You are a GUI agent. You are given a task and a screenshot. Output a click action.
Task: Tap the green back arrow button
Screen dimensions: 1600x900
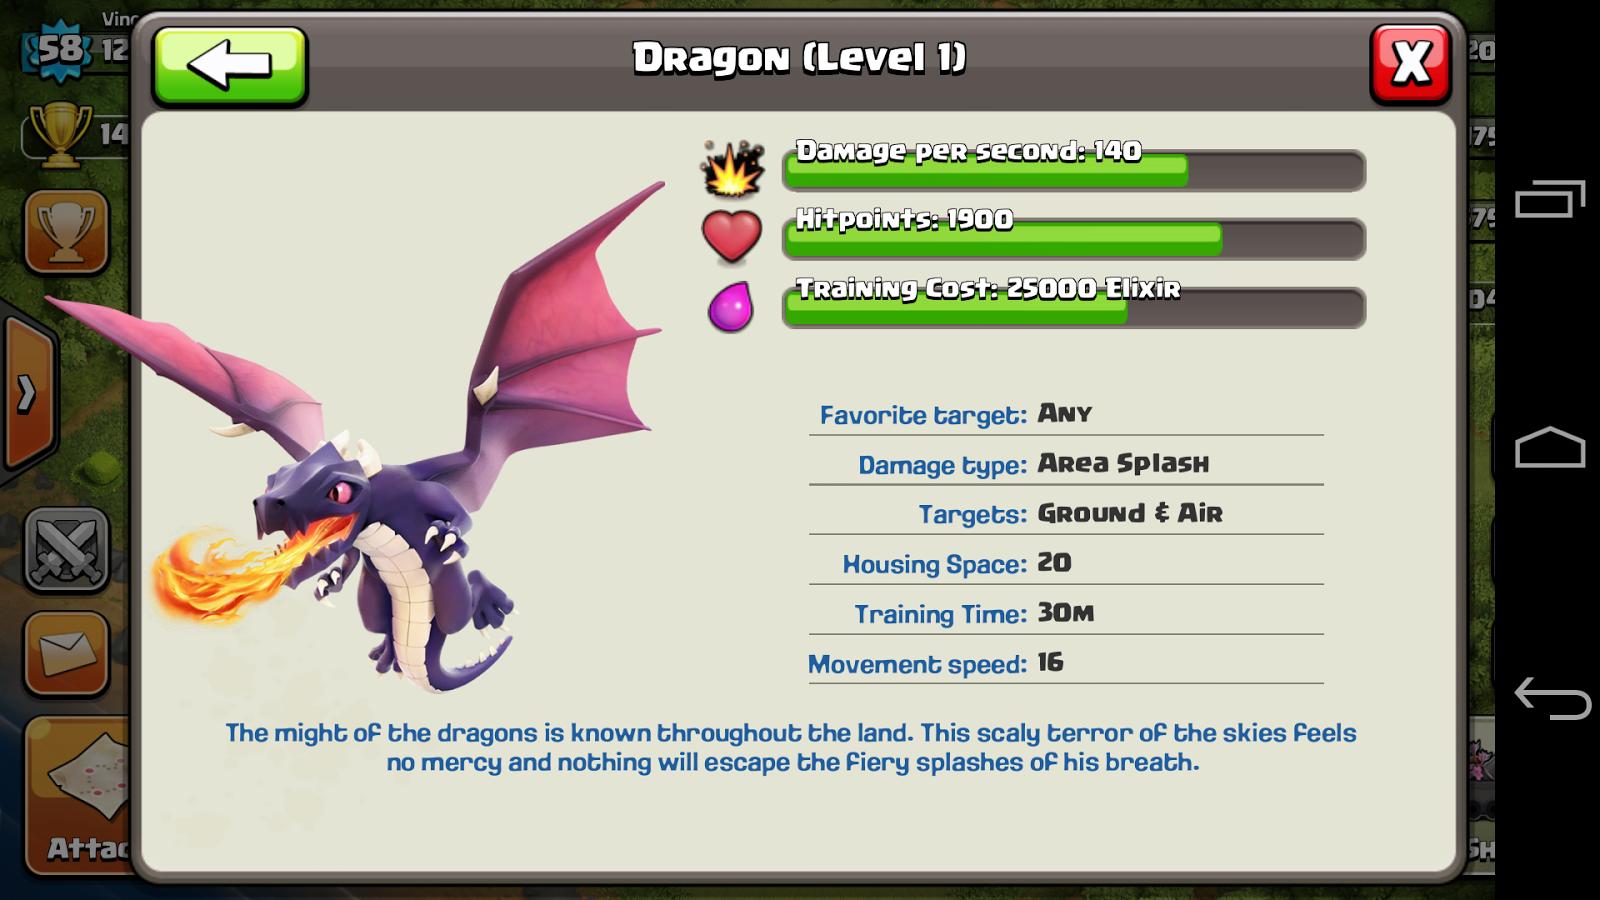tap(230, 66)
